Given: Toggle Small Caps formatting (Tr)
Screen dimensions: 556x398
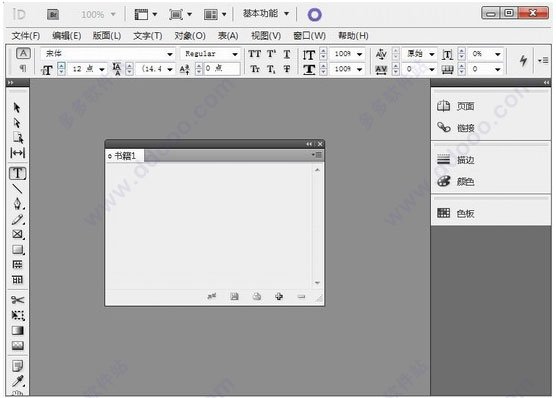Looking at the screenshot, I should click(255, 69).
